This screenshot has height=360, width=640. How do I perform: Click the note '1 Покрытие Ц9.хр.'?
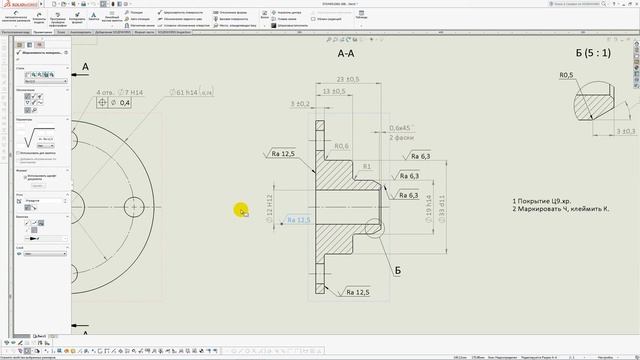(x=542, y=201)
